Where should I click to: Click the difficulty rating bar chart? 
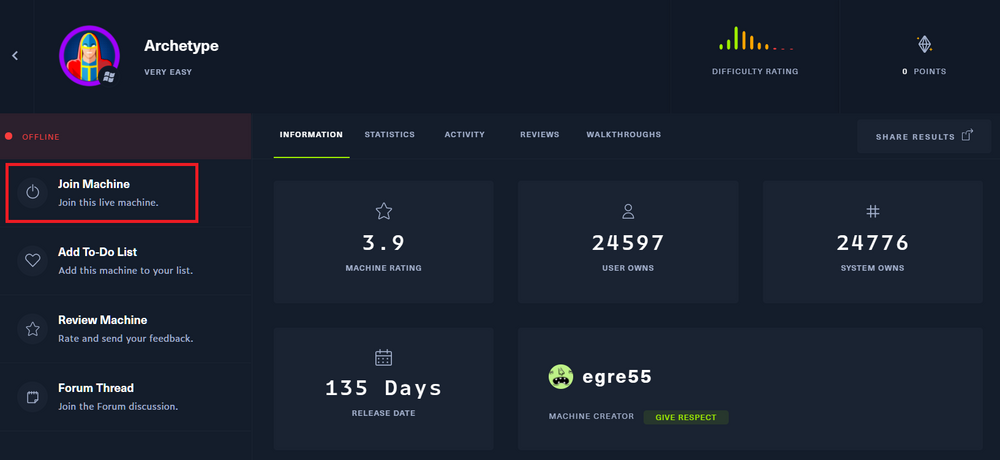pyautogui.click(x=755, y=40)
